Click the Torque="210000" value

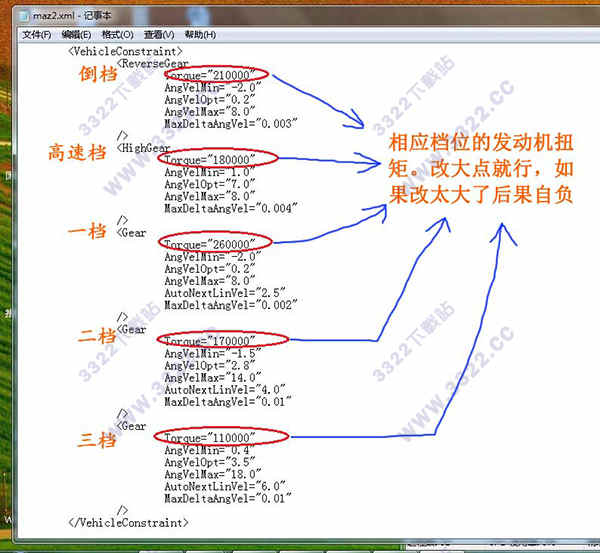pyautogui.click(x=210, y=75)
